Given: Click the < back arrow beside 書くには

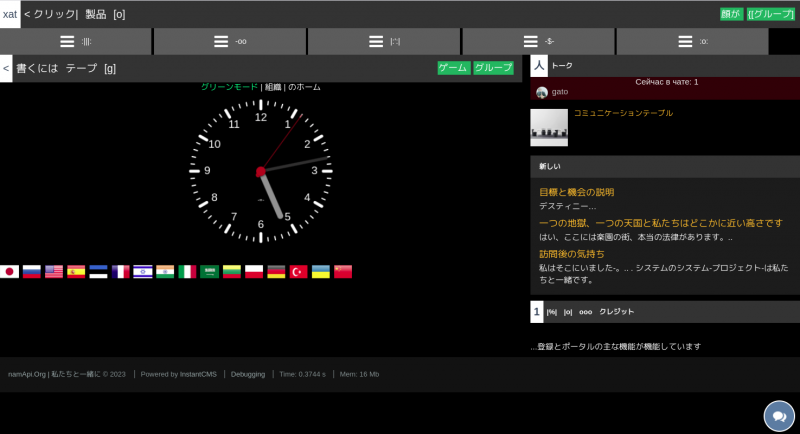Looking at the screenshot, I should pos(6,68).
